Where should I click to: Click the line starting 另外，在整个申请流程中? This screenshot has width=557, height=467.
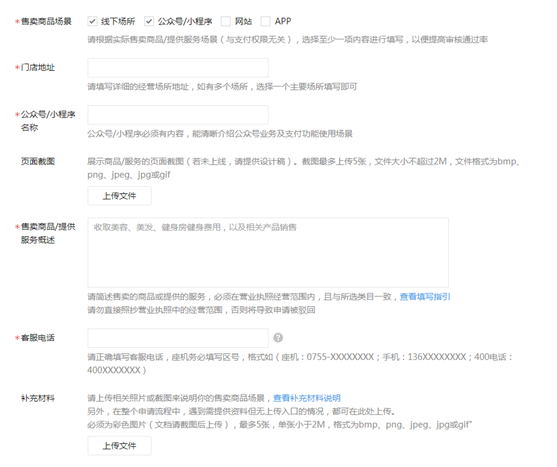coord(241,411)
